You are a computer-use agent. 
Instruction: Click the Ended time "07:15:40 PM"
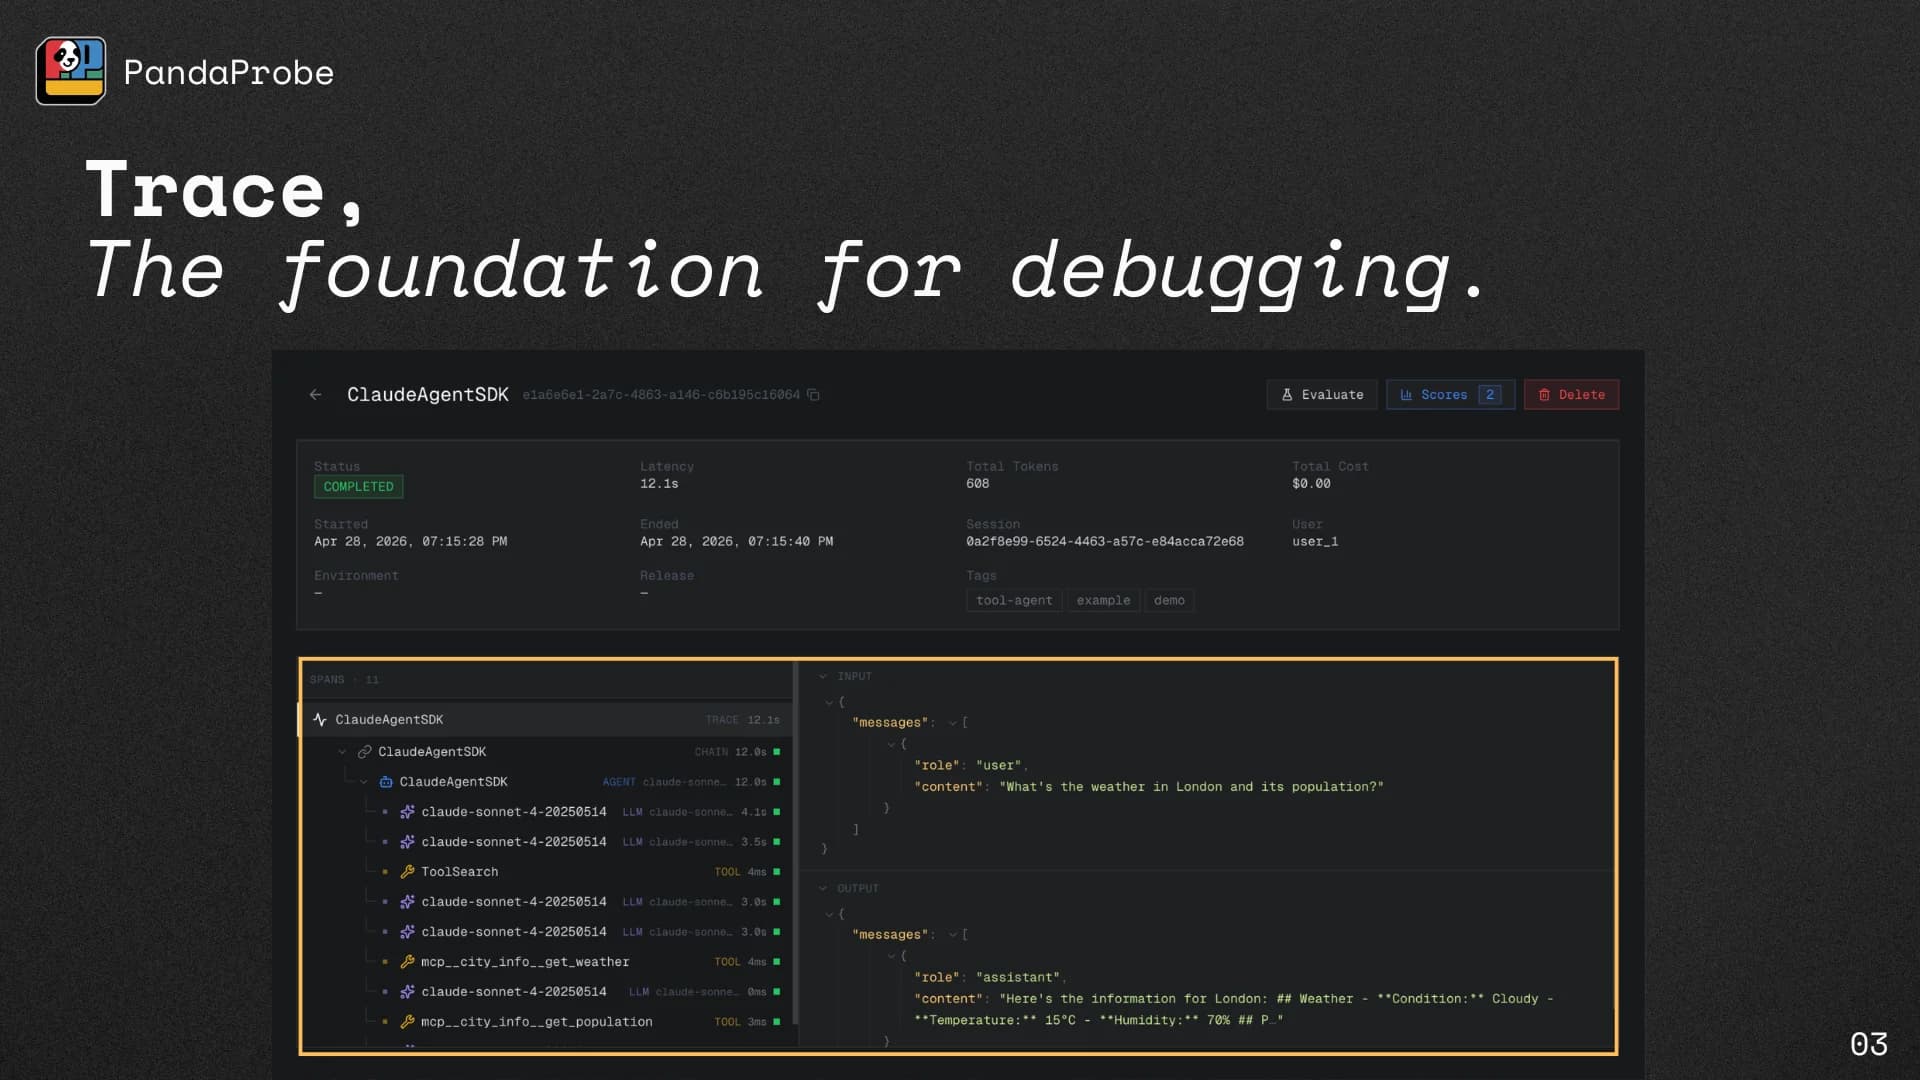tap(790, 542)
